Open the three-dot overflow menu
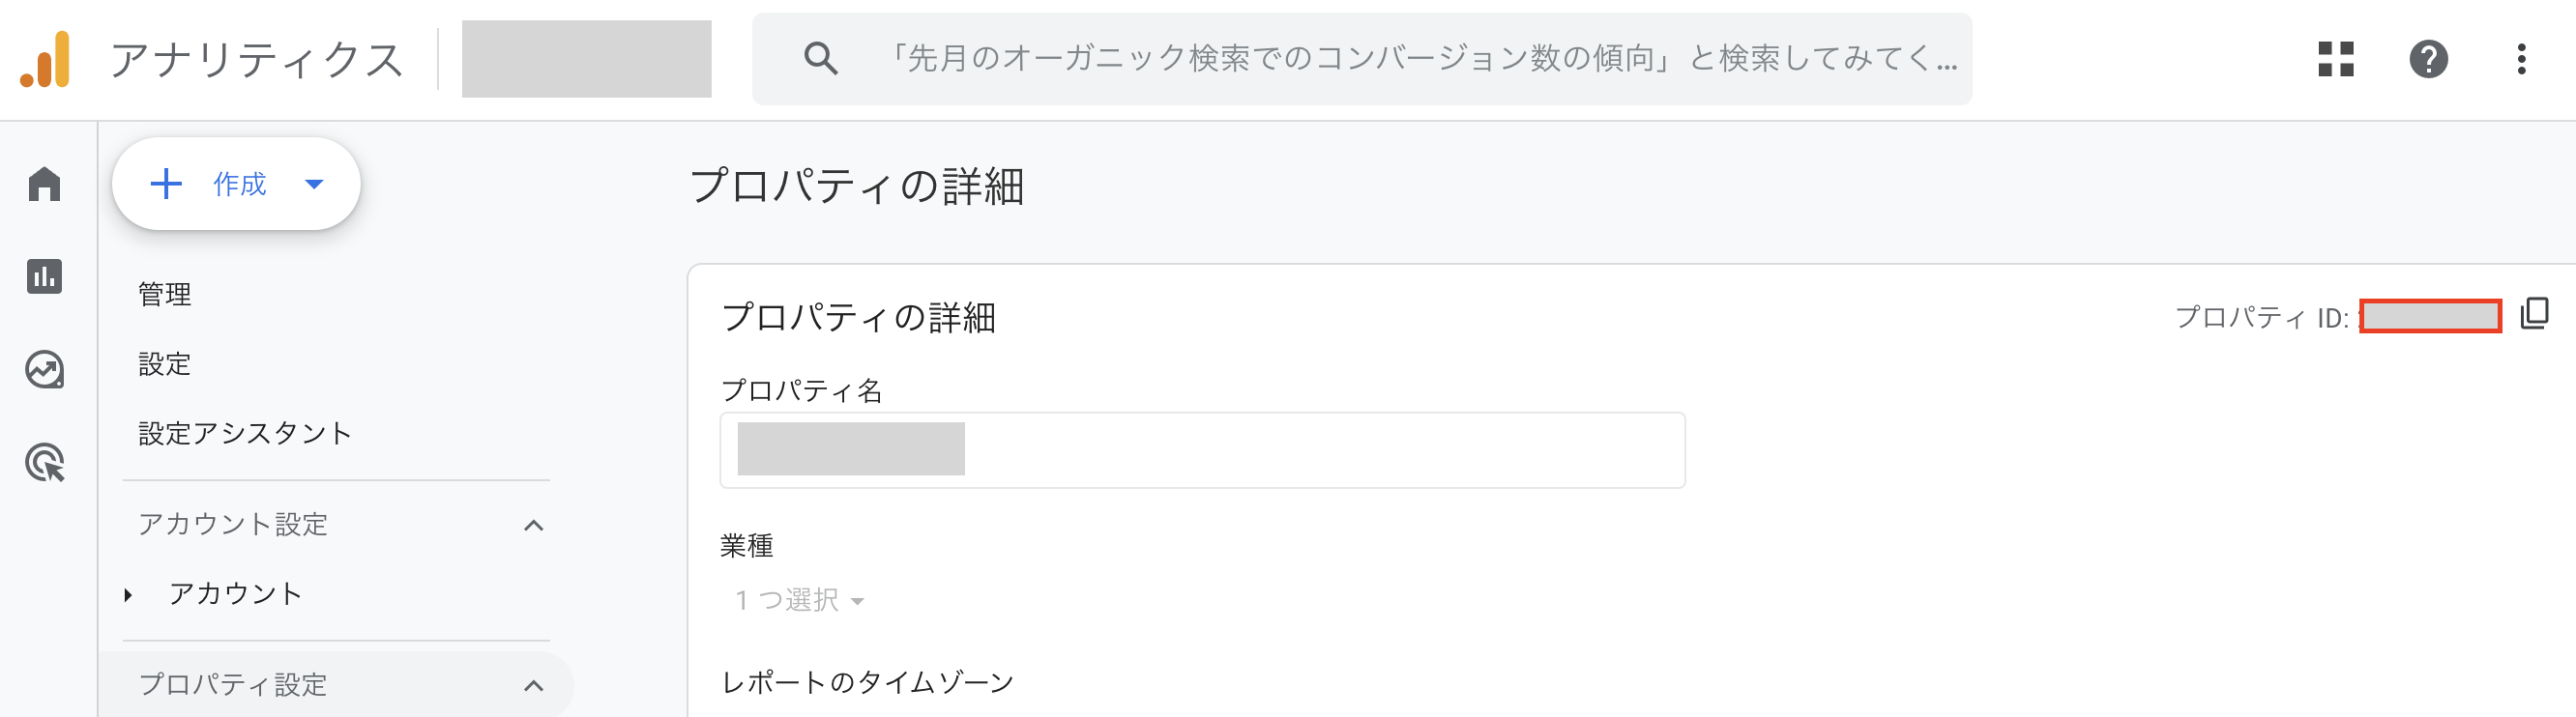This screenshot has width=2576, height=717. (2523, 60)
